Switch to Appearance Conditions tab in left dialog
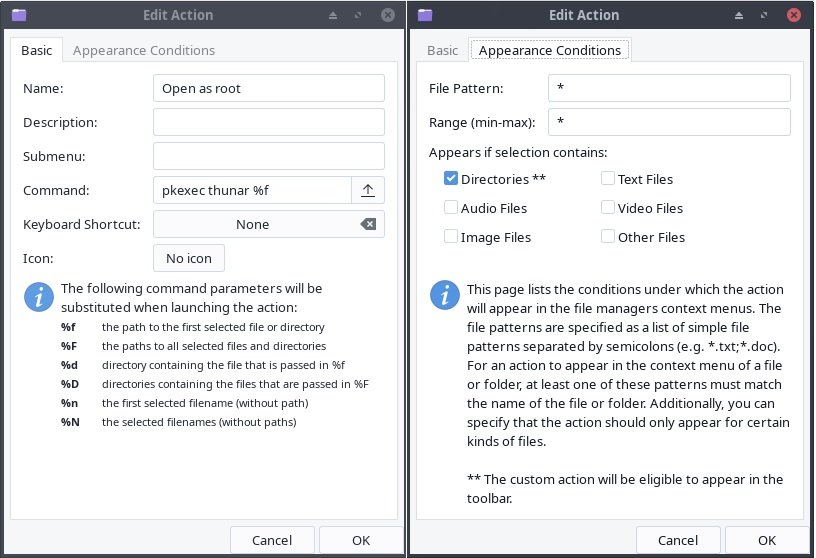Screen dimensions: 816x558 [144, 50]
